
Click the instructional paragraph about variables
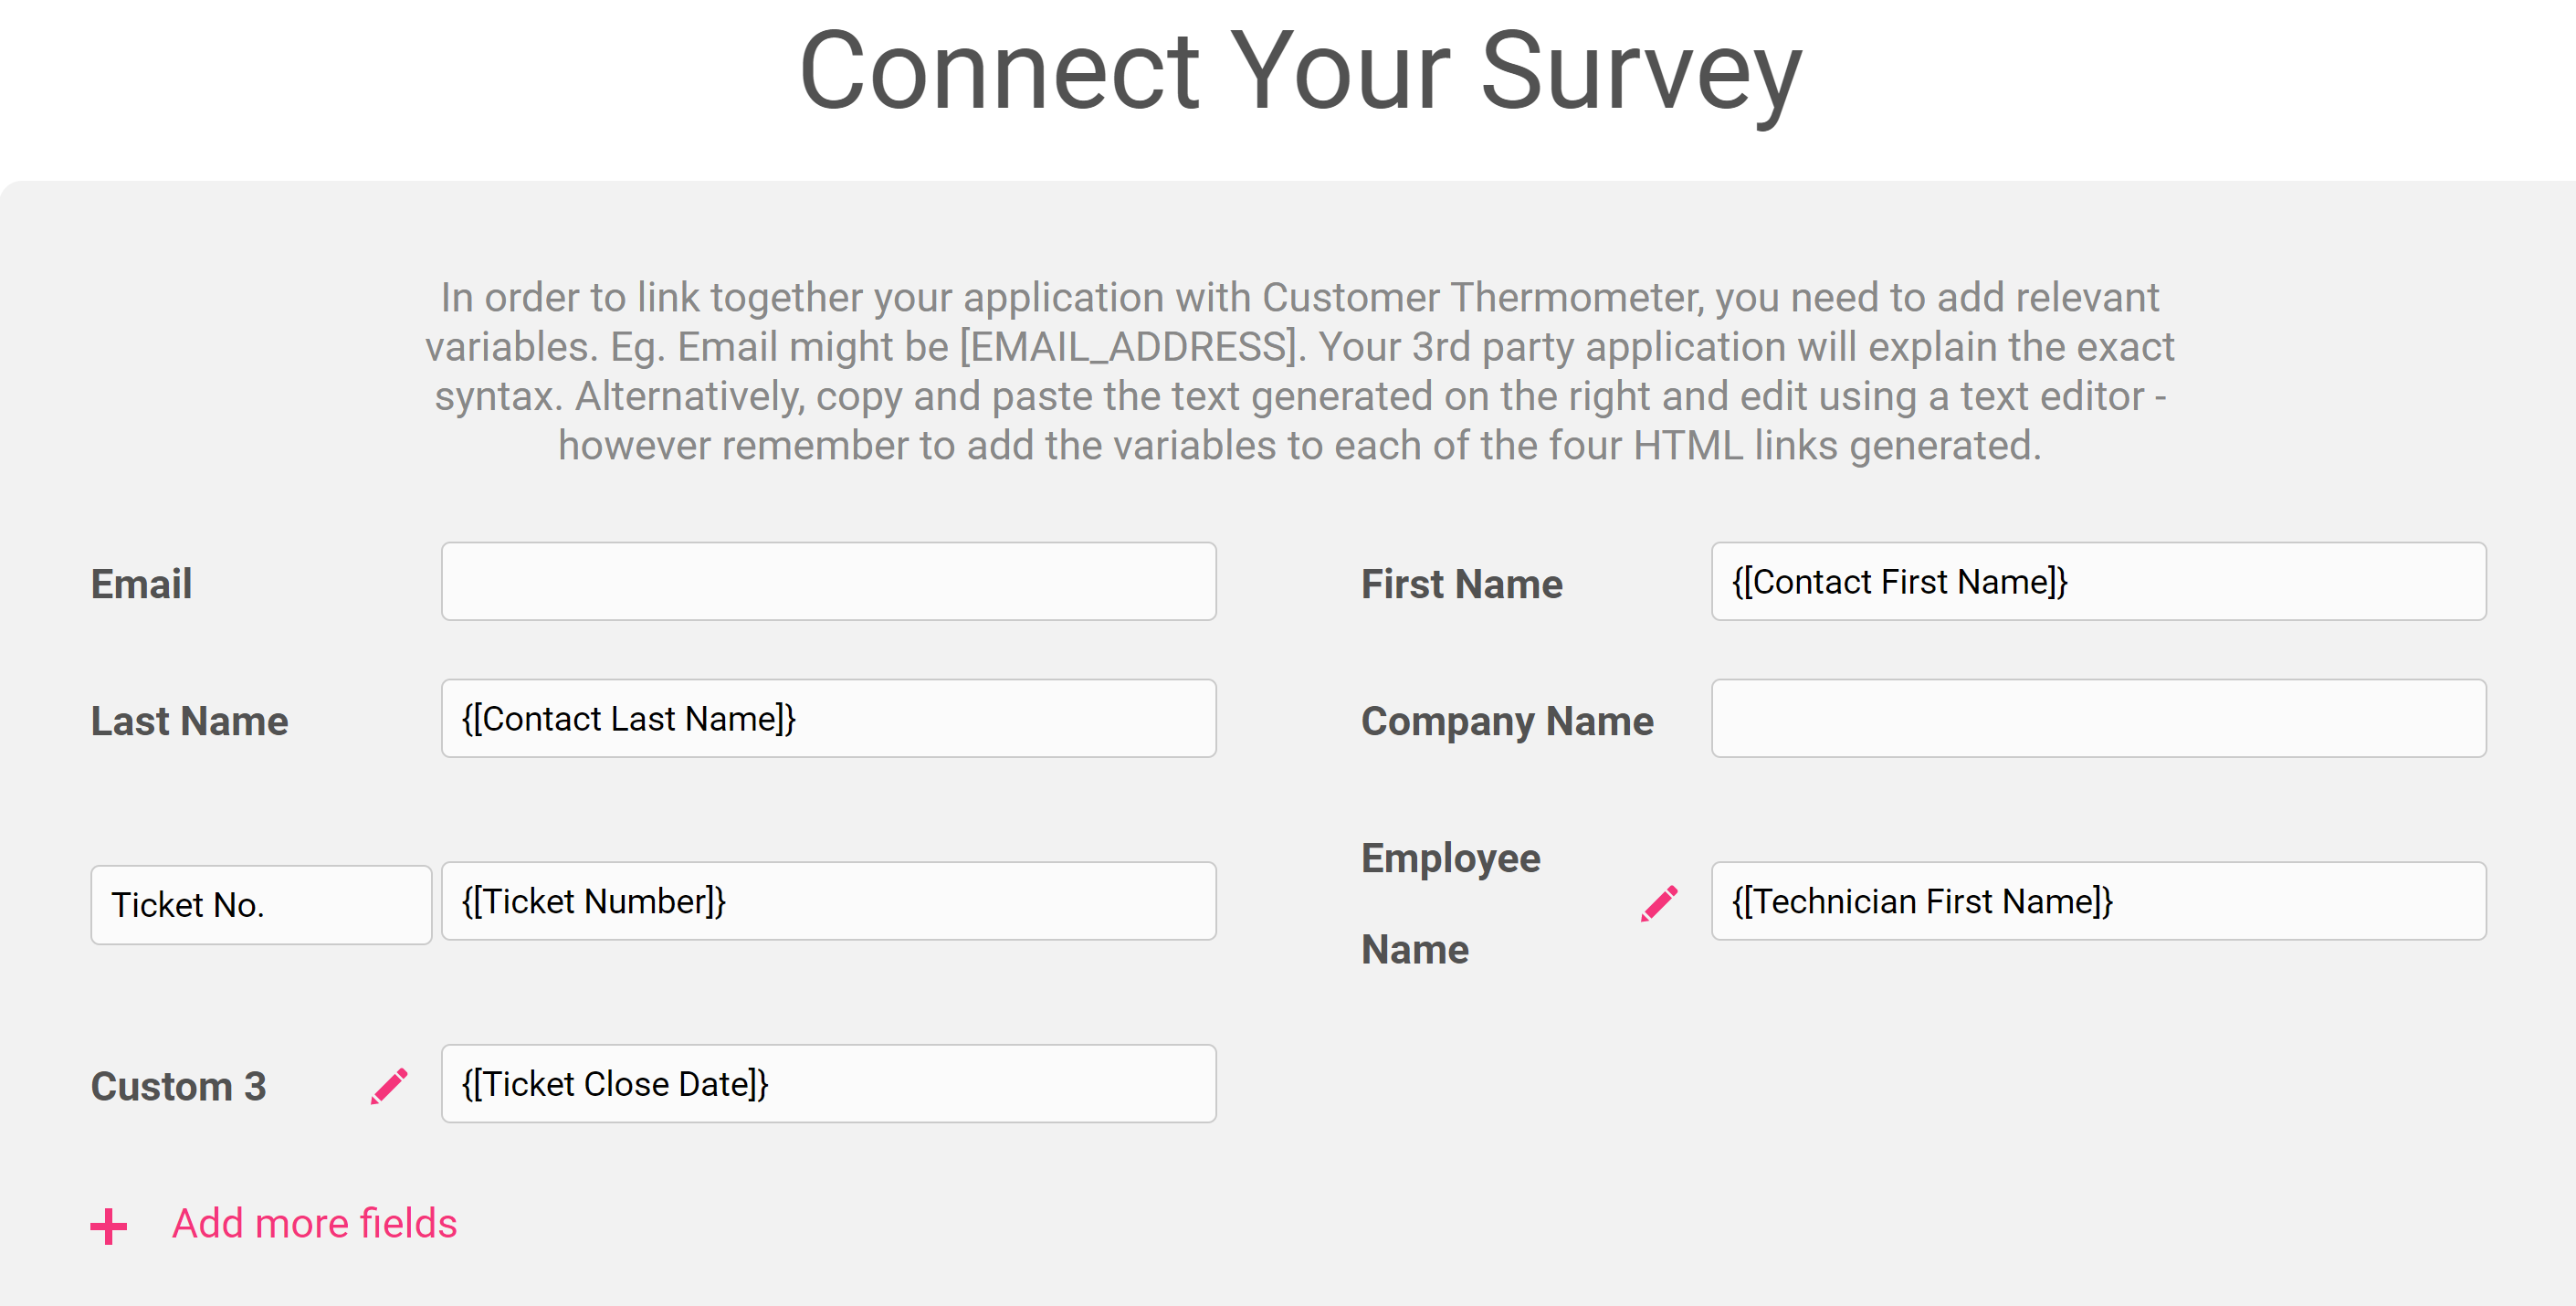coord(1299,371)
